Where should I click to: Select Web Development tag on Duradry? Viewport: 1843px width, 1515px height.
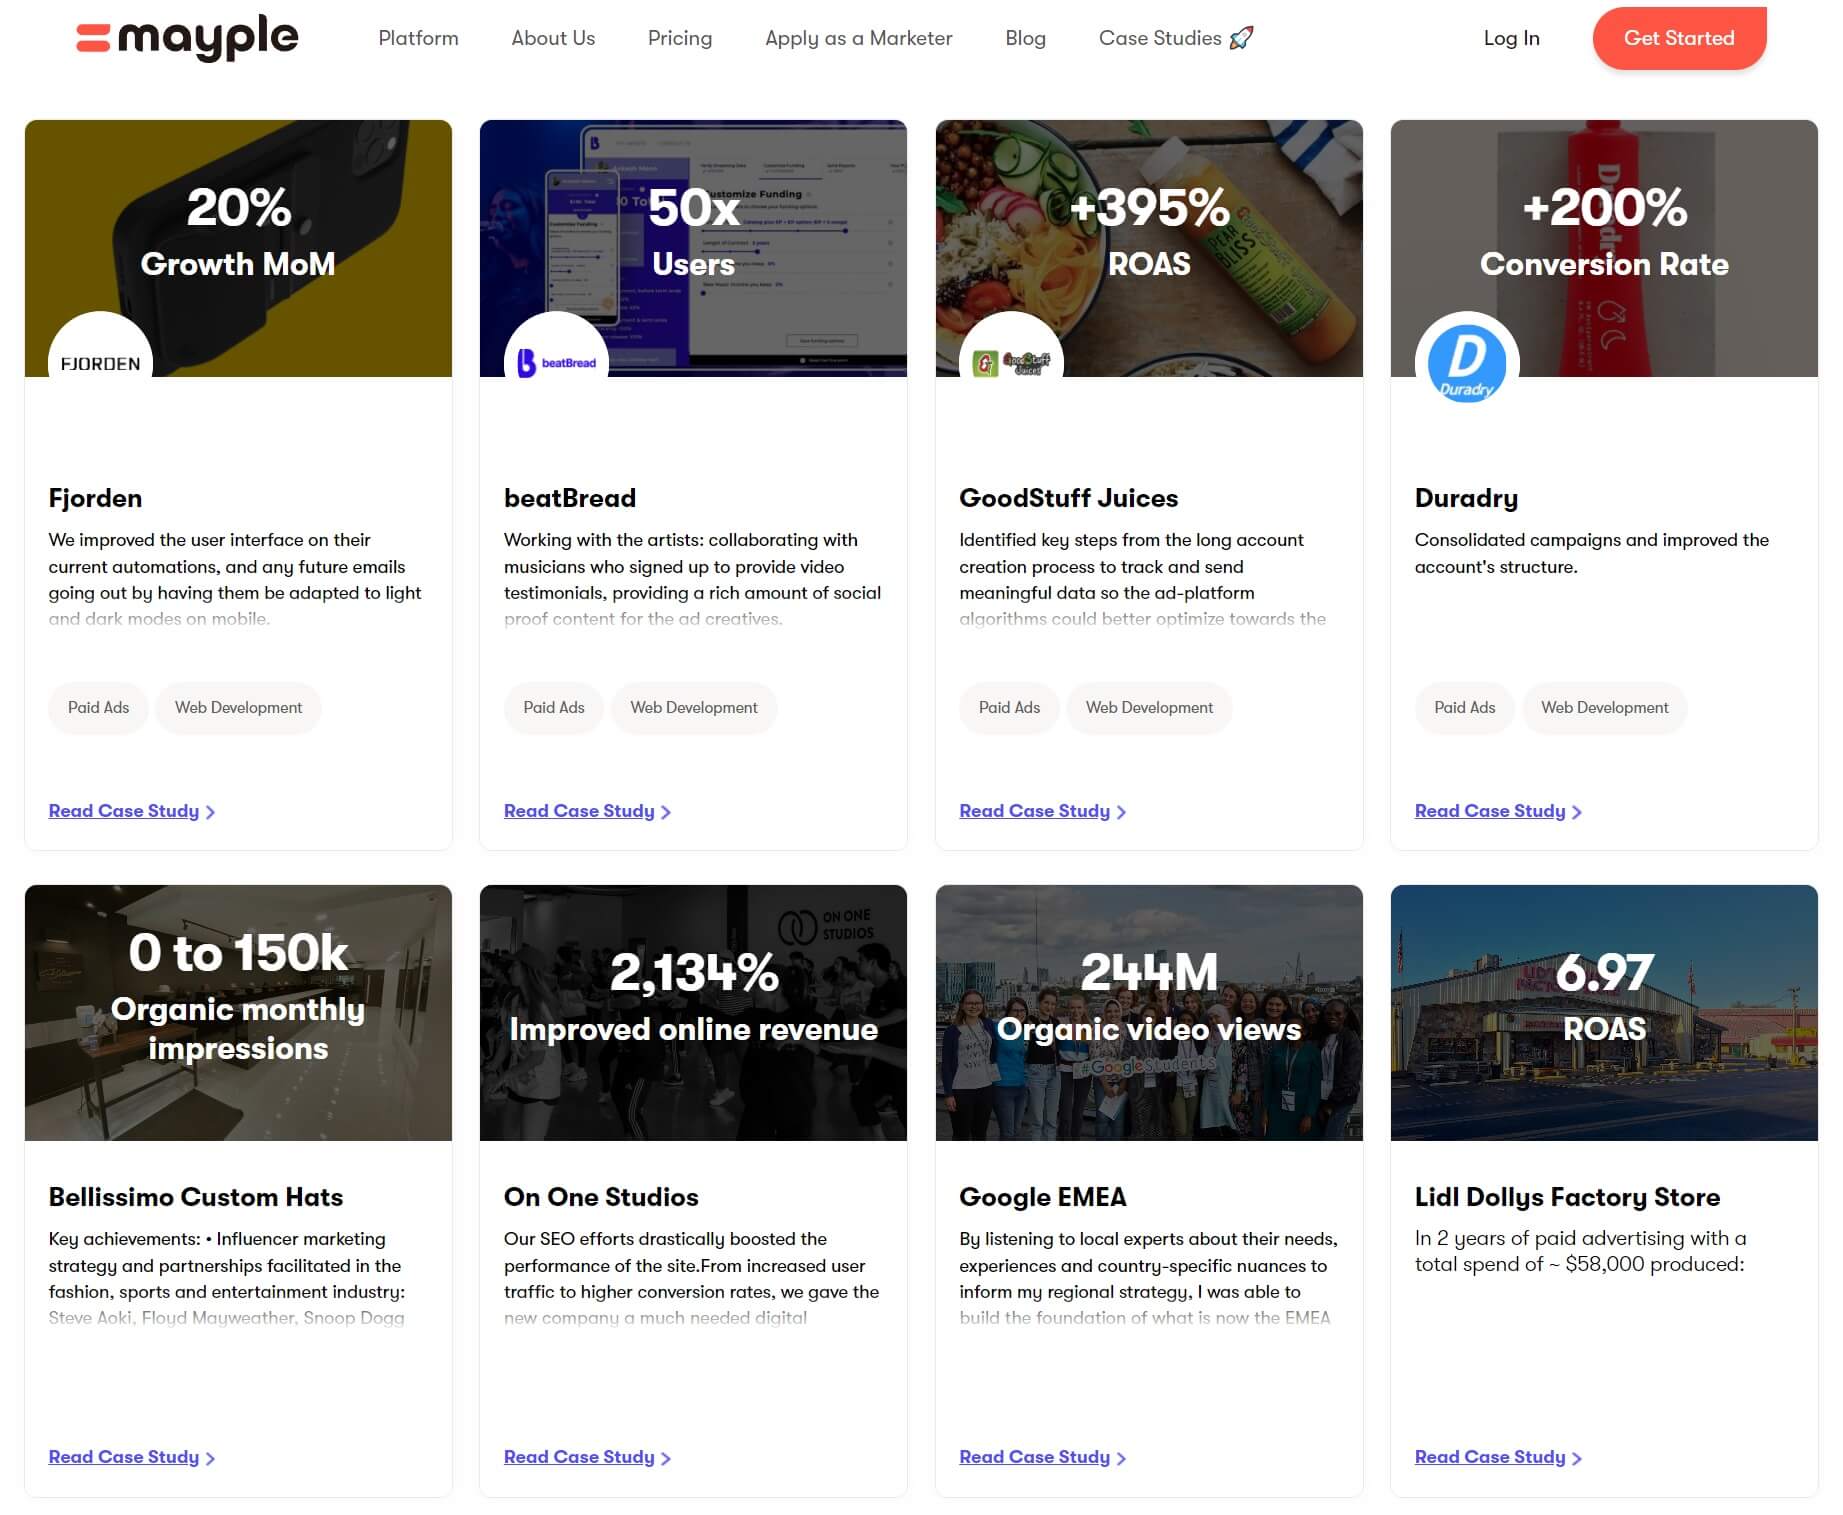(1604, 708)
